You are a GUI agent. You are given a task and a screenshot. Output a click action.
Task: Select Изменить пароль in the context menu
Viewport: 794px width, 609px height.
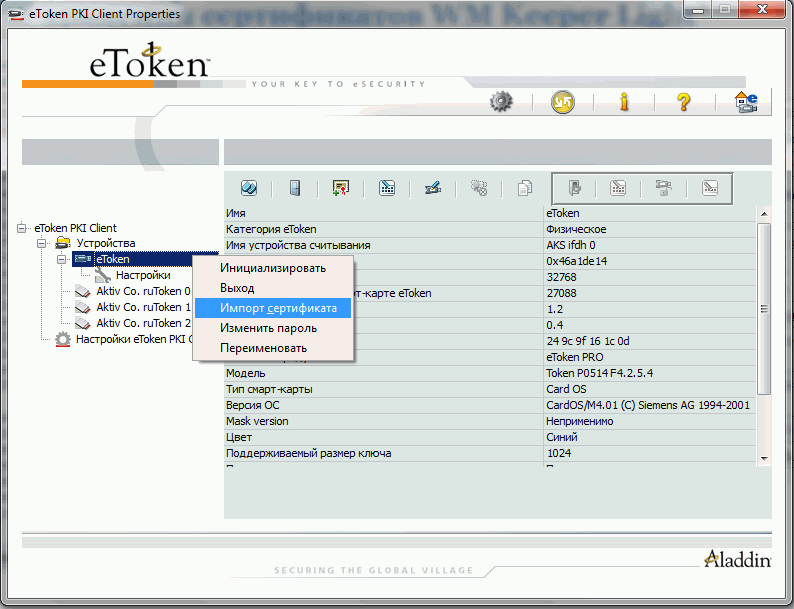tap(268, 328)
